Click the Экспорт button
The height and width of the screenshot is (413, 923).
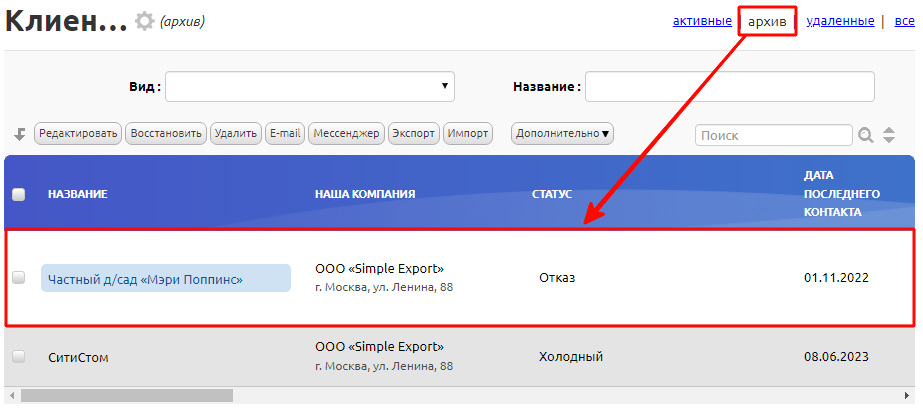point(414,134)
